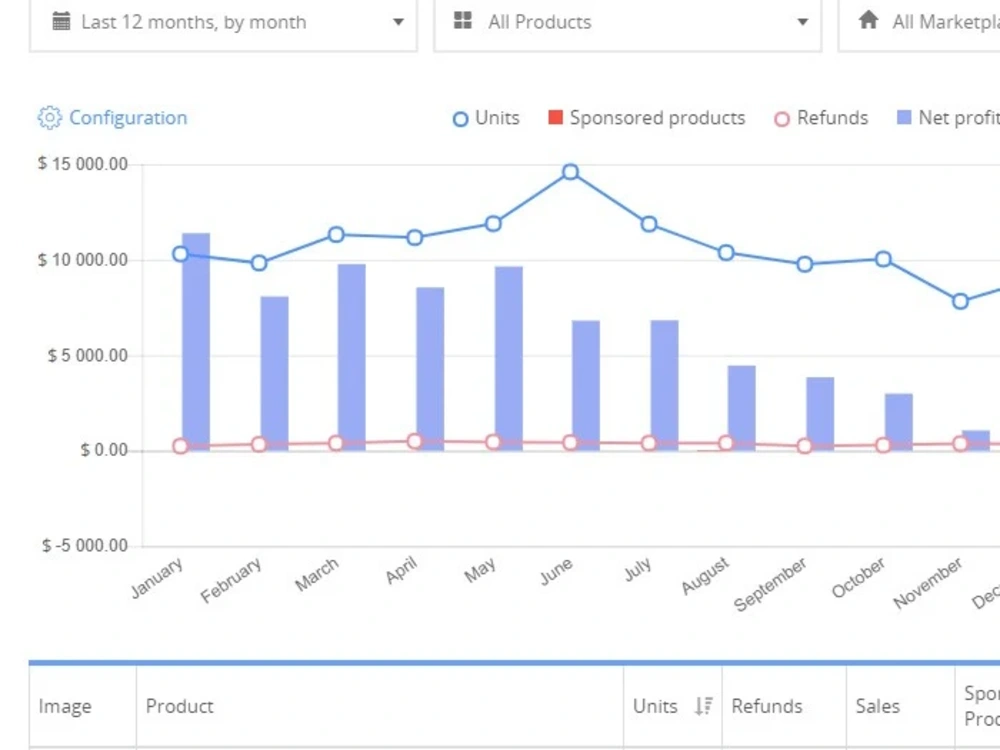Expand the All Products dropdown arrow
Image resolution: width=1000 pixels, height=750 pixels.
803,22
